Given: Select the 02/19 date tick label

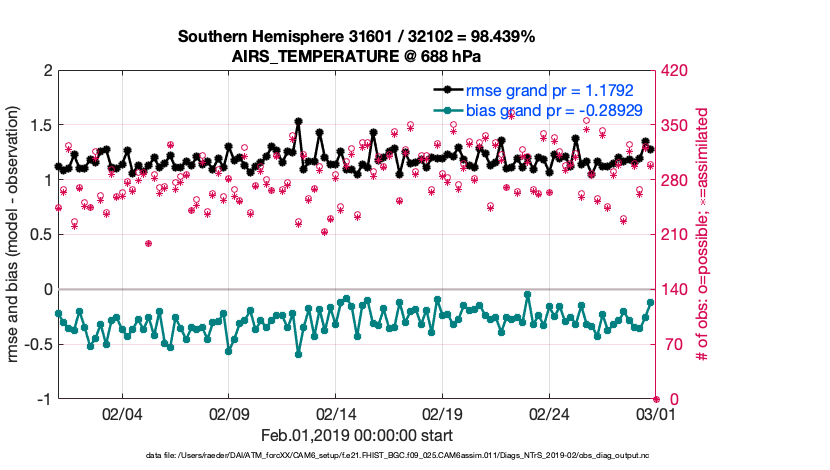Looking at the screenshot, I should tap(442, 414).
